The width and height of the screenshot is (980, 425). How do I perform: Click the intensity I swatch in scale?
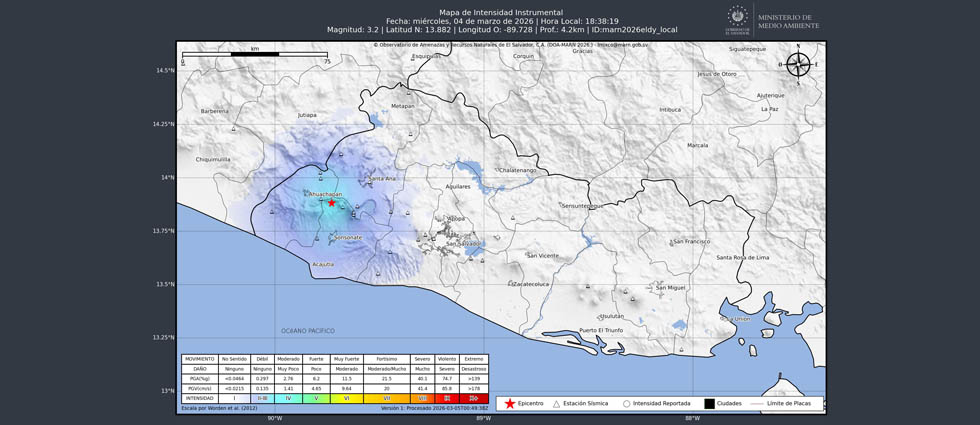coord(234,398)
